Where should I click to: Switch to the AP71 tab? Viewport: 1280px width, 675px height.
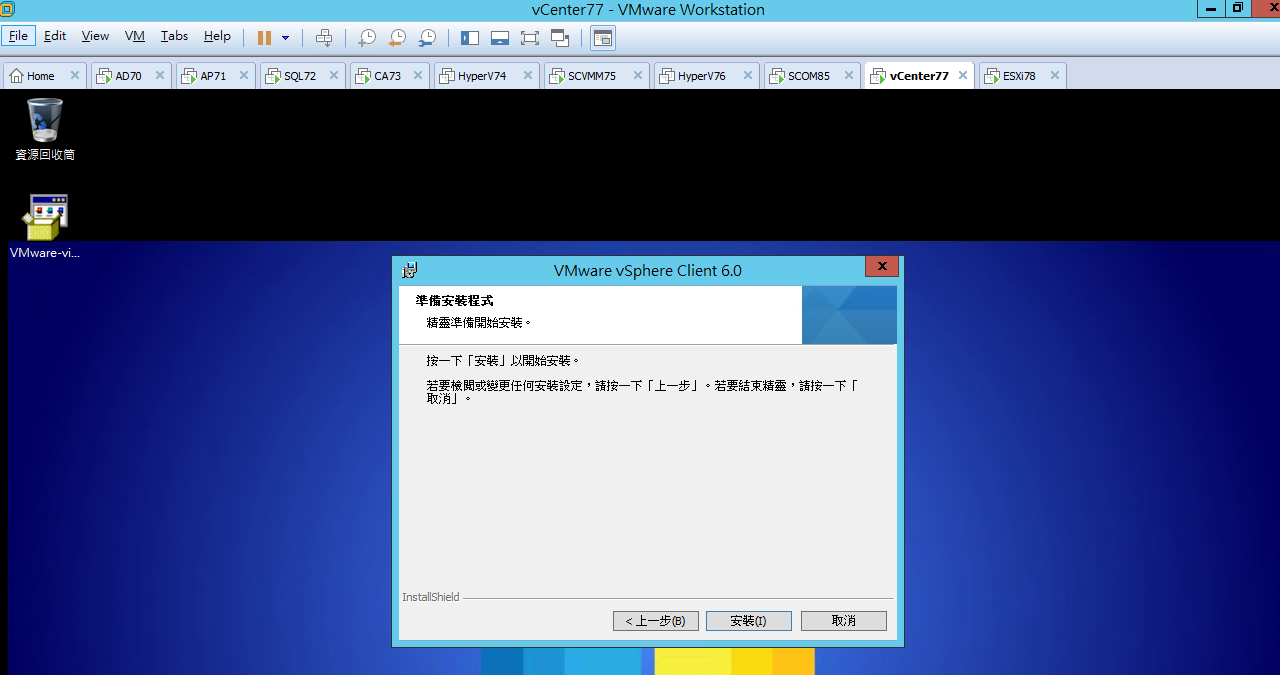pos(213,76)
